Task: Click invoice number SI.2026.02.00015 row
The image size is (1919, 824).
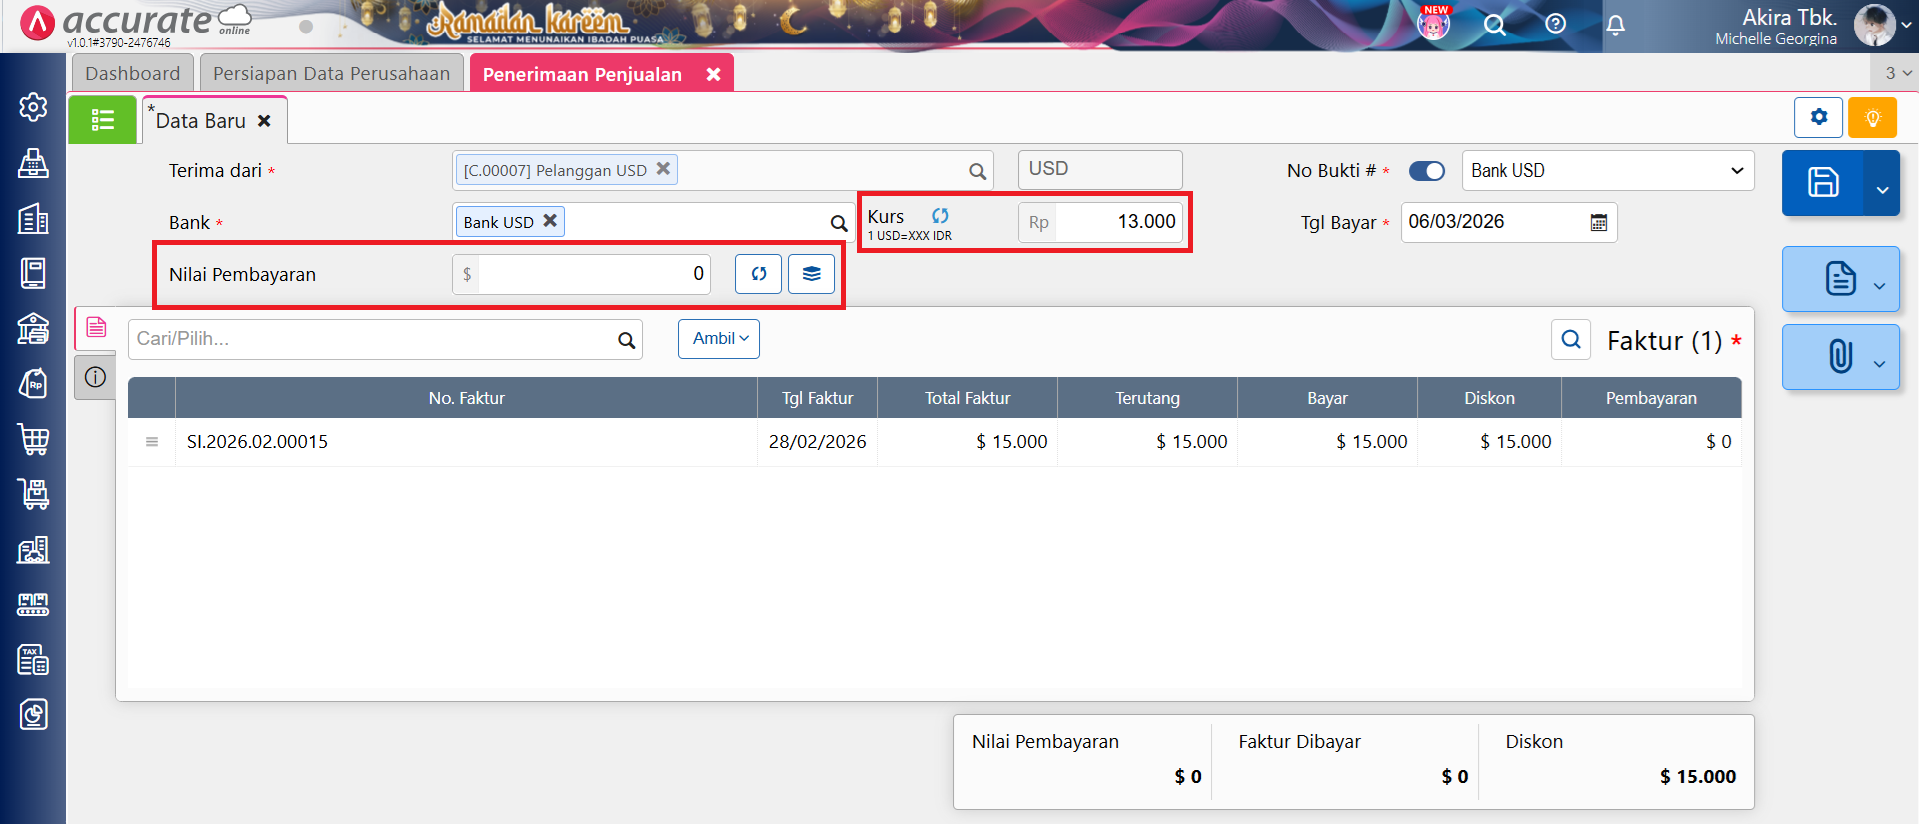Action: (x=257, y=442)
